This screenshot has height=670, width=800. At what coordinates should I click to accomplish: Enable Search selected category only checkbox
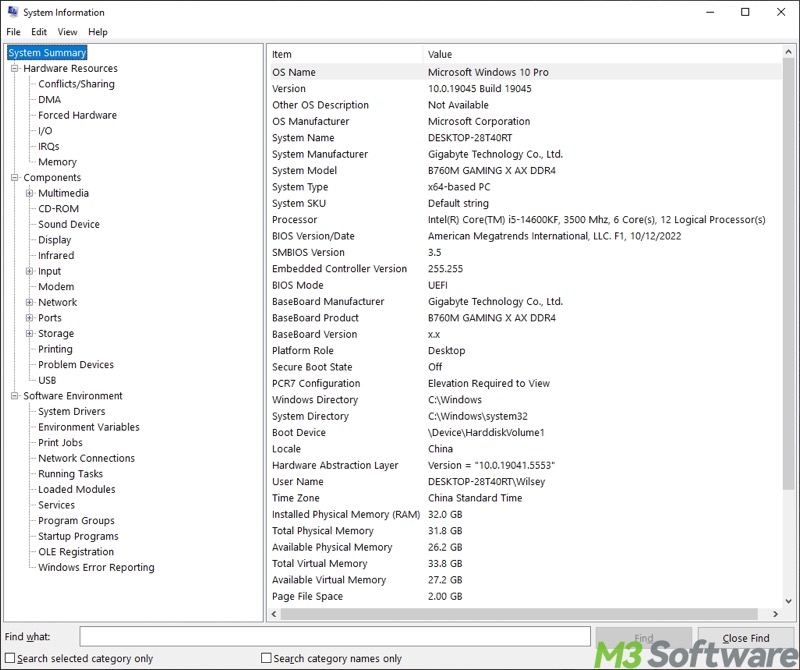10,658
